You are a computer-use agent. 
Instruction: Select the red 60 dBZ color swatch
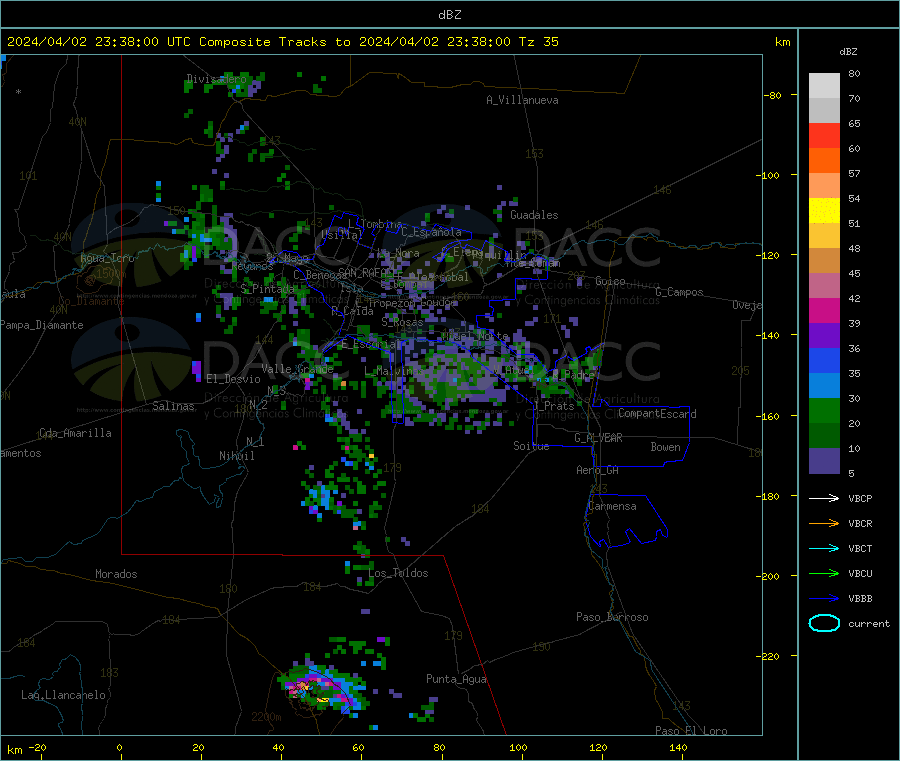(824, 135)
